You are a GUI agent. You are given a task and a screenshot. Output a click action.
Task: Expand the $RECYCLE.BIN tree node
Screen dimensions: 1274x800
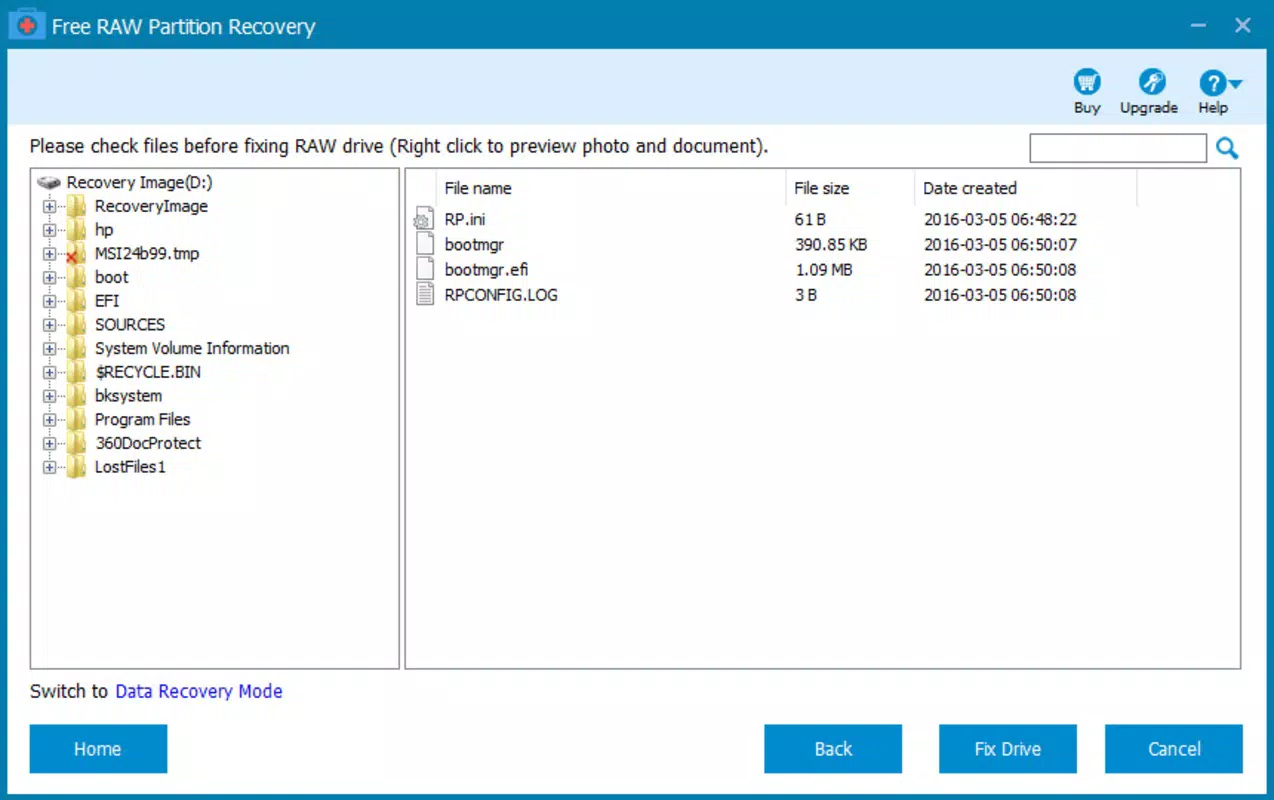tap(49, 372)
